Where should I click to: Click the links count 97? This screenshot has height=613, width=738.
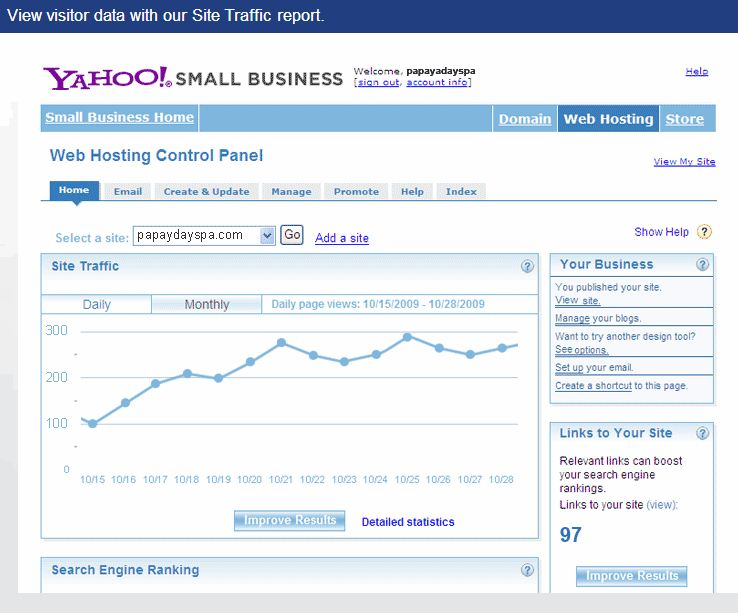coord(570,535)
